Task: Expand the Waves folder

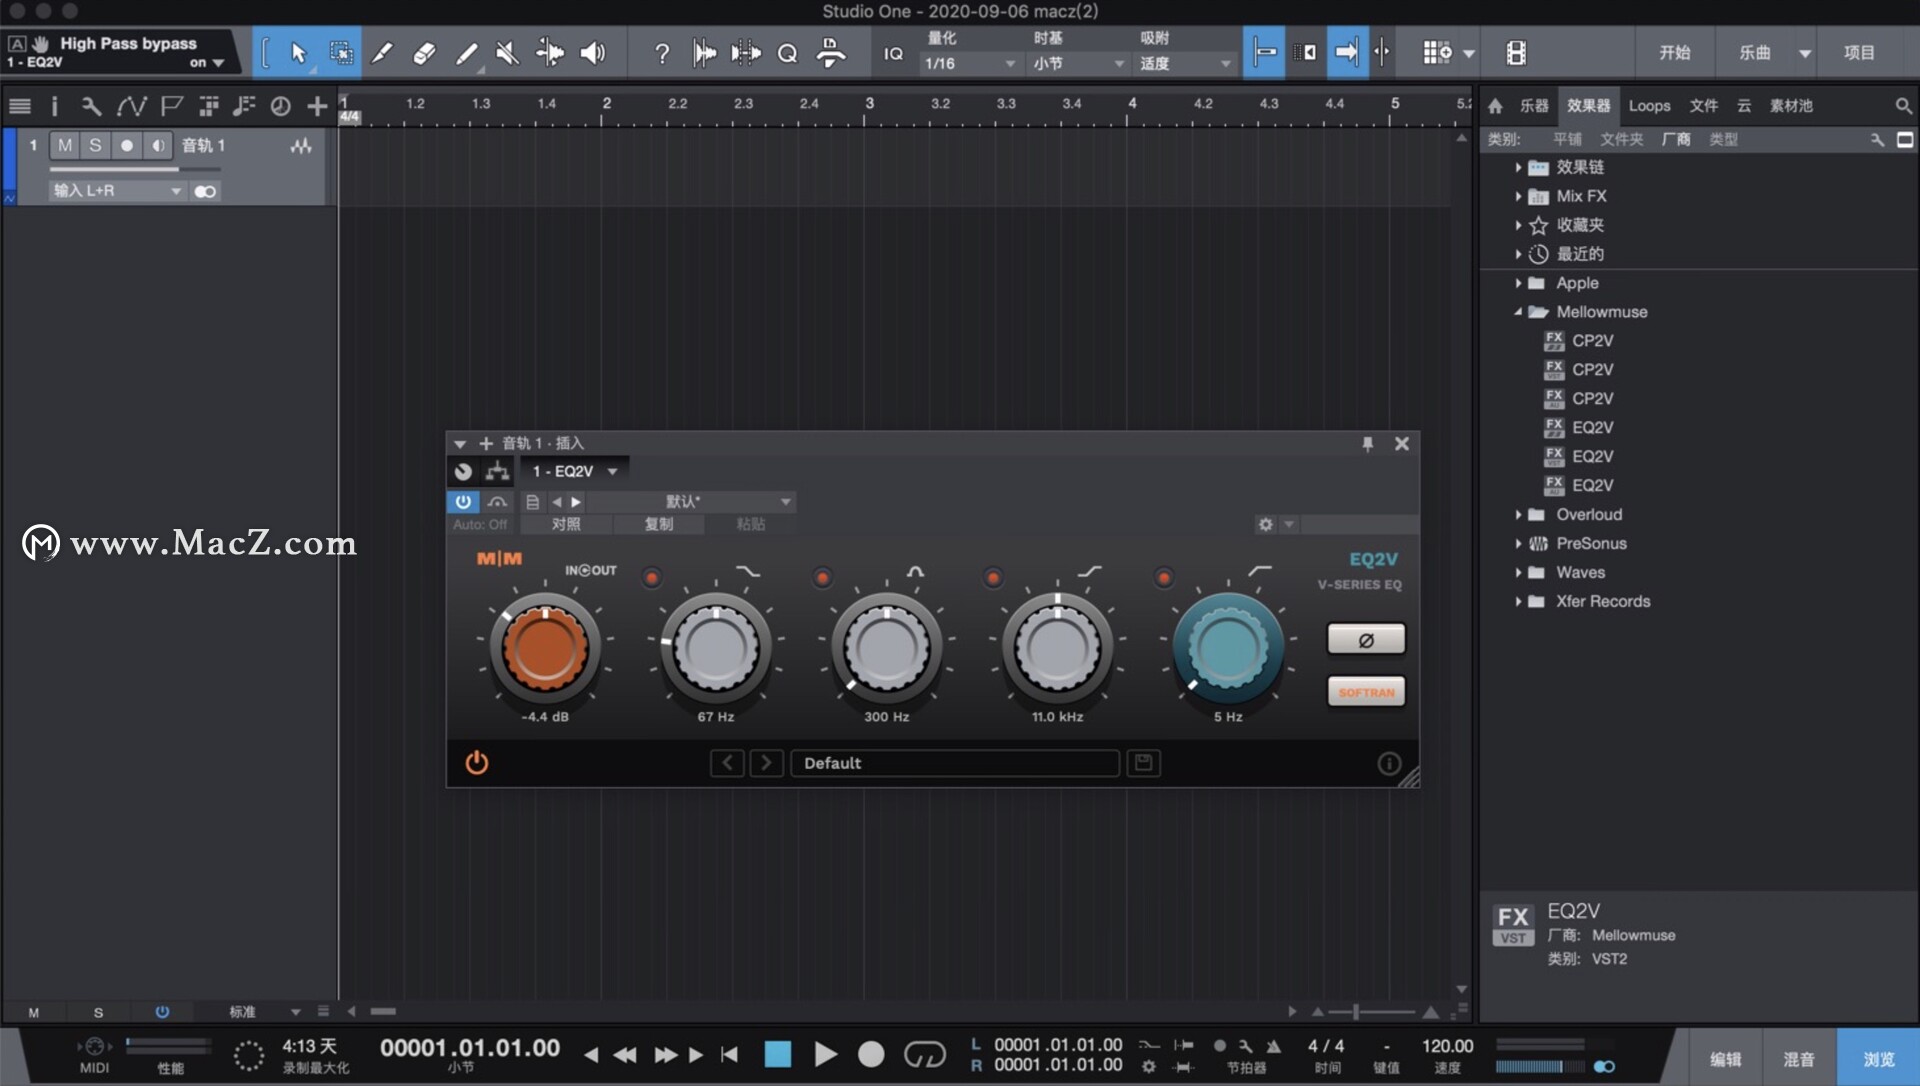Action: pos(1518,572)
